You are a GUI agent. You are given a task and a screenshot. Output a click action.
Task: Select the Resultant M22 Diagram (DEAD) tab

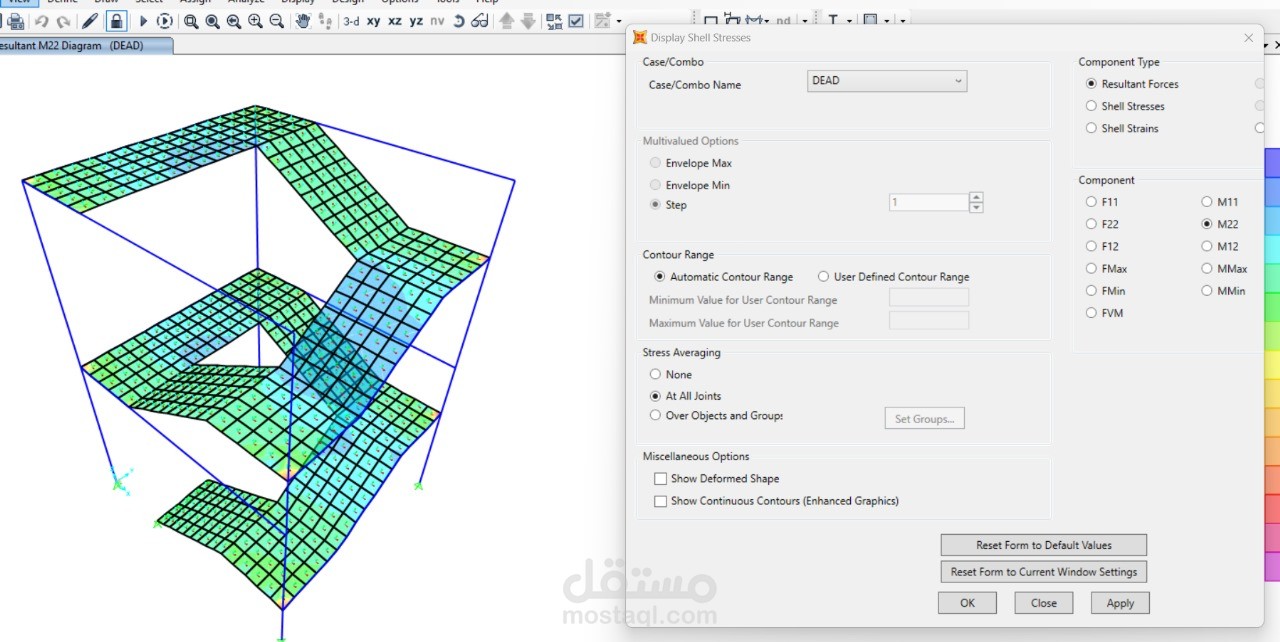[85, 46]
